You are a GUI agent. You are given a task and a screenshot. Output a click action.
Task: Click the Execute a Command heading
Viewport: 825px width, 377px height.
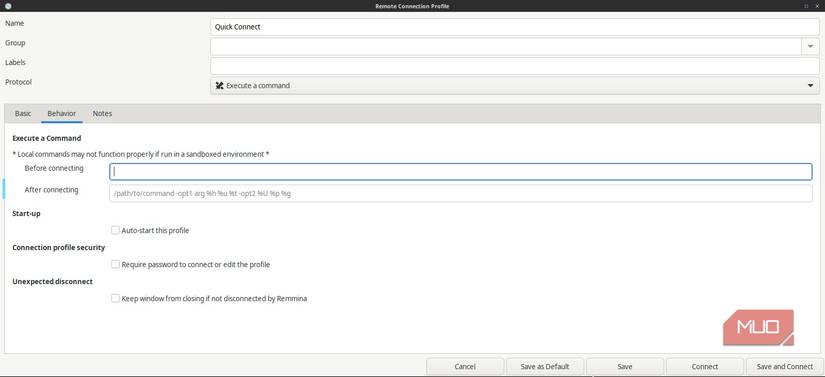(47, 138)
